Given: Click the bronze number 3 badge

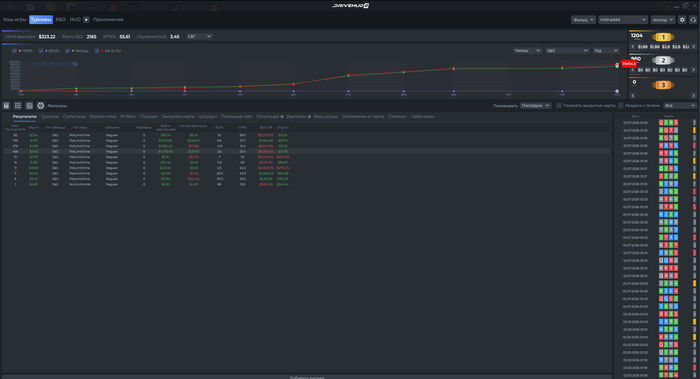Looking at the screenshot, I should tap(663, 85).
